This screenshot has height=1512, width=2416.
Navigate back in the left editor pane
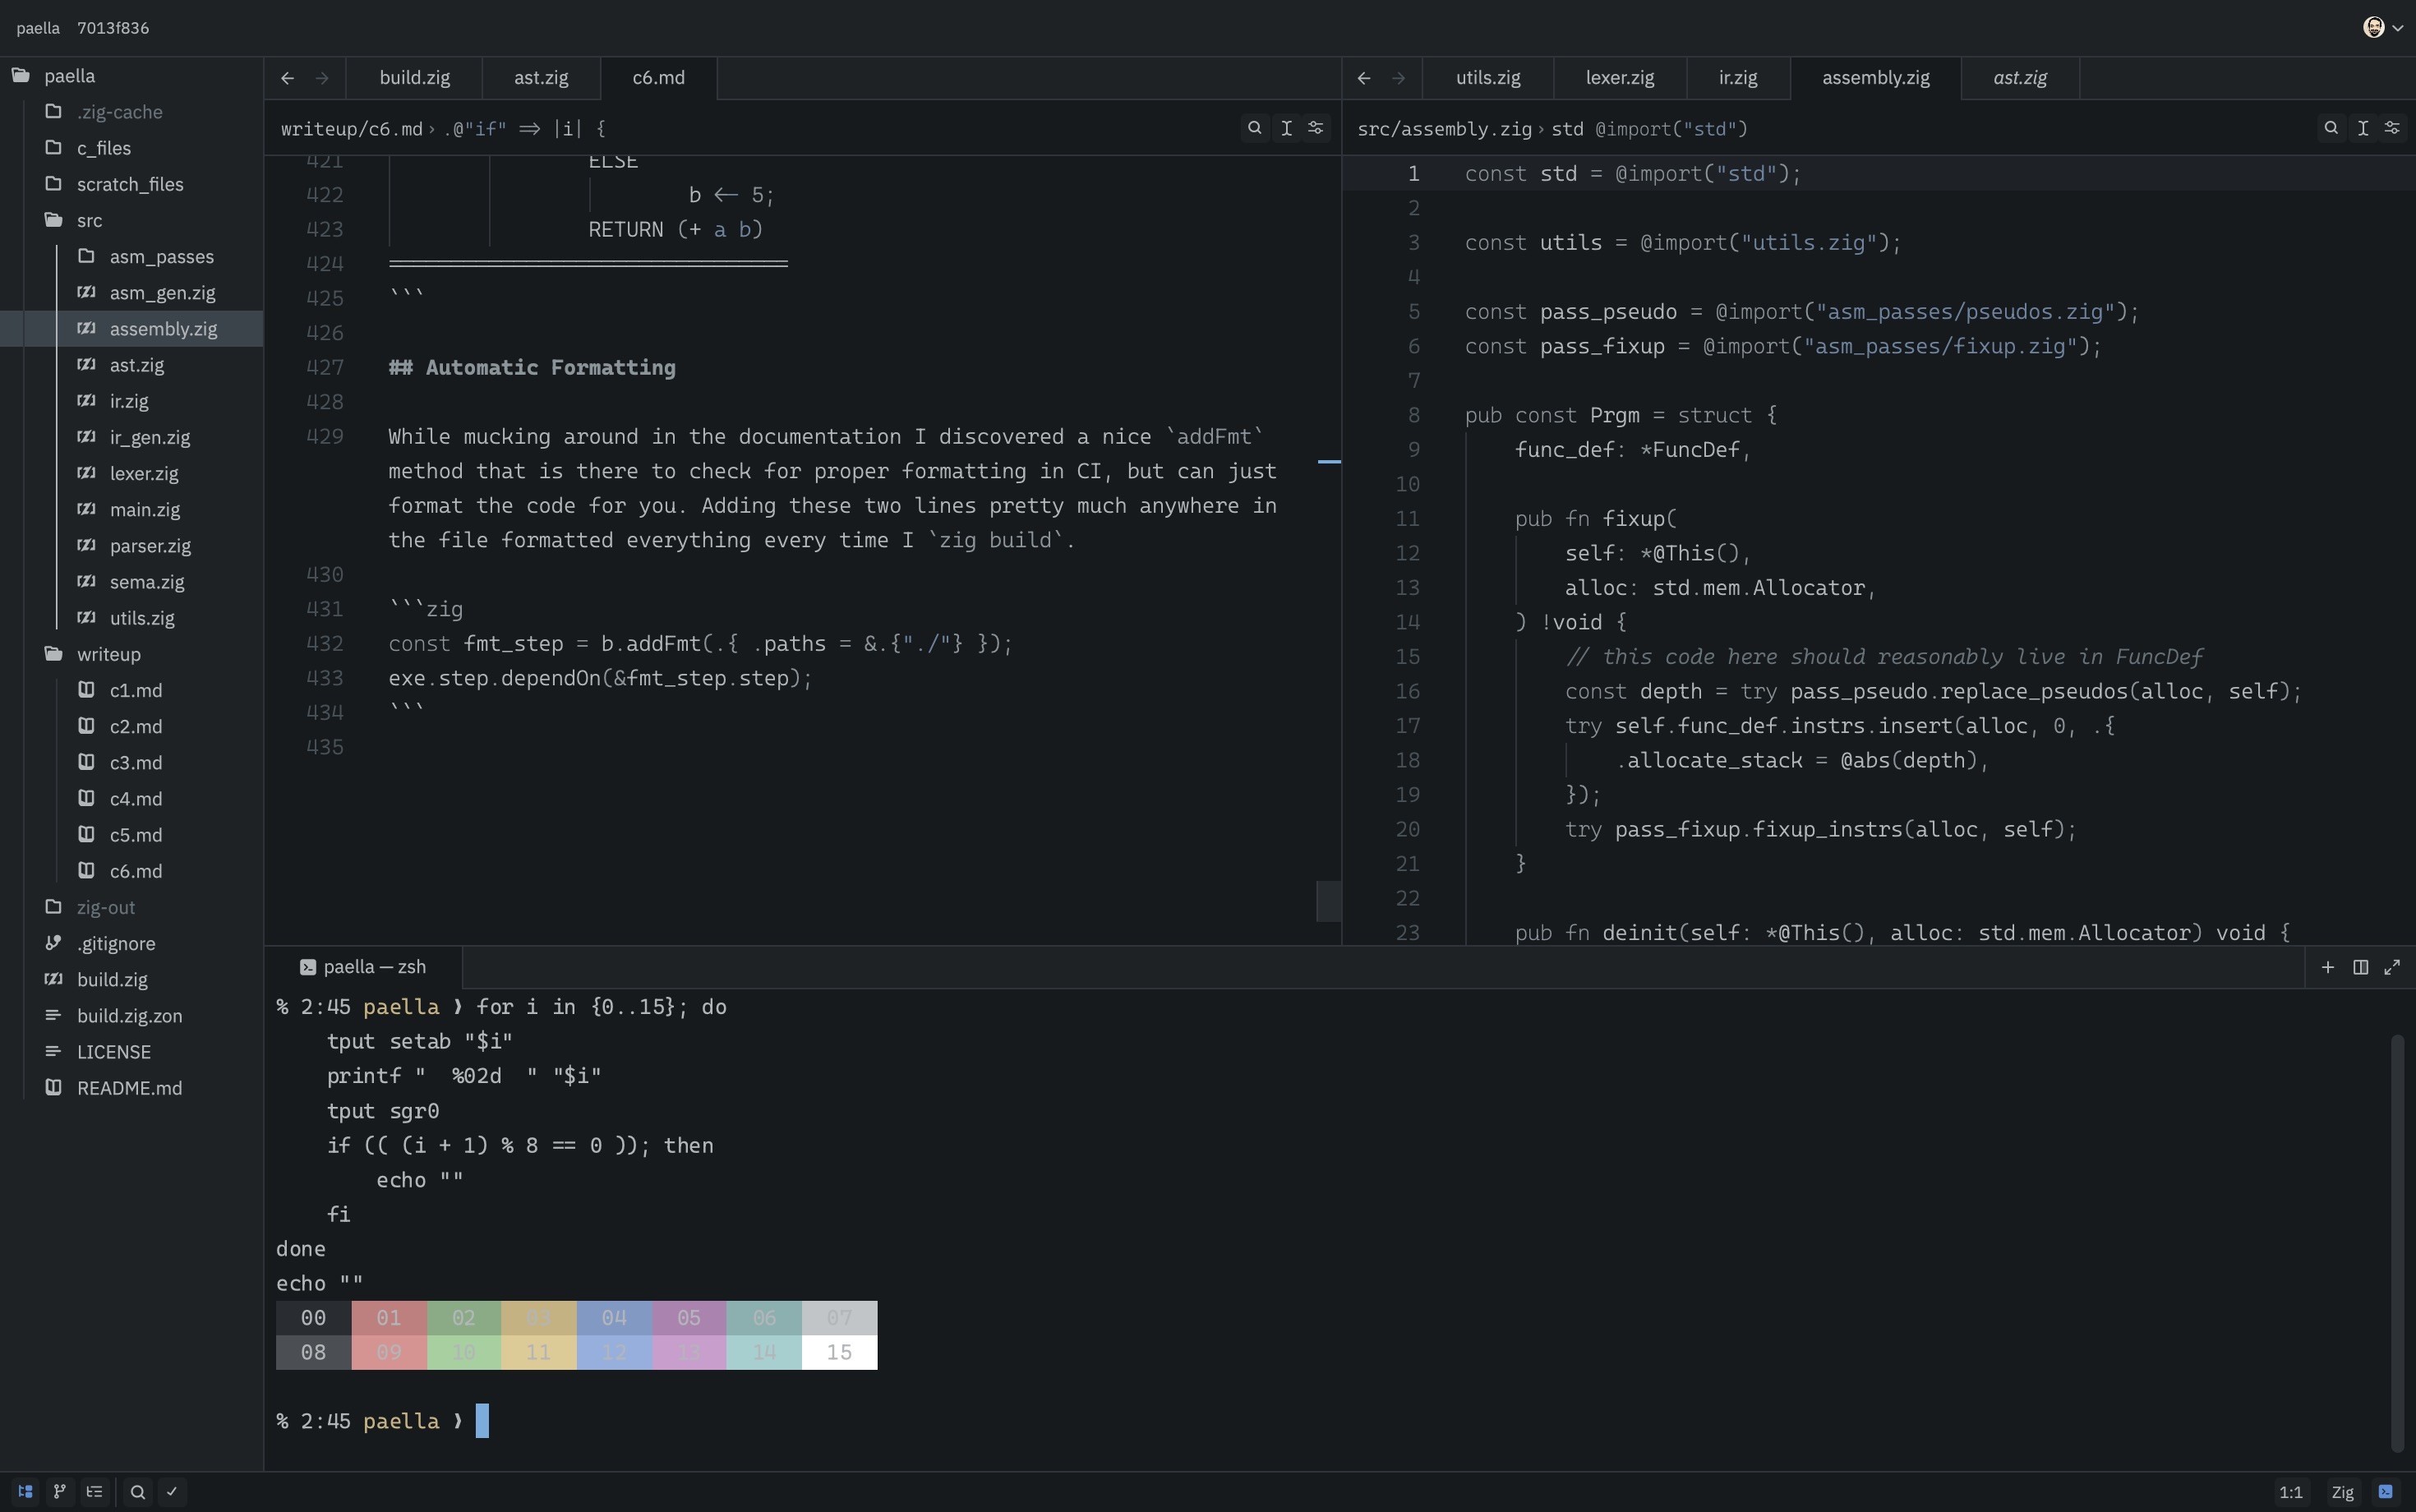288,78
